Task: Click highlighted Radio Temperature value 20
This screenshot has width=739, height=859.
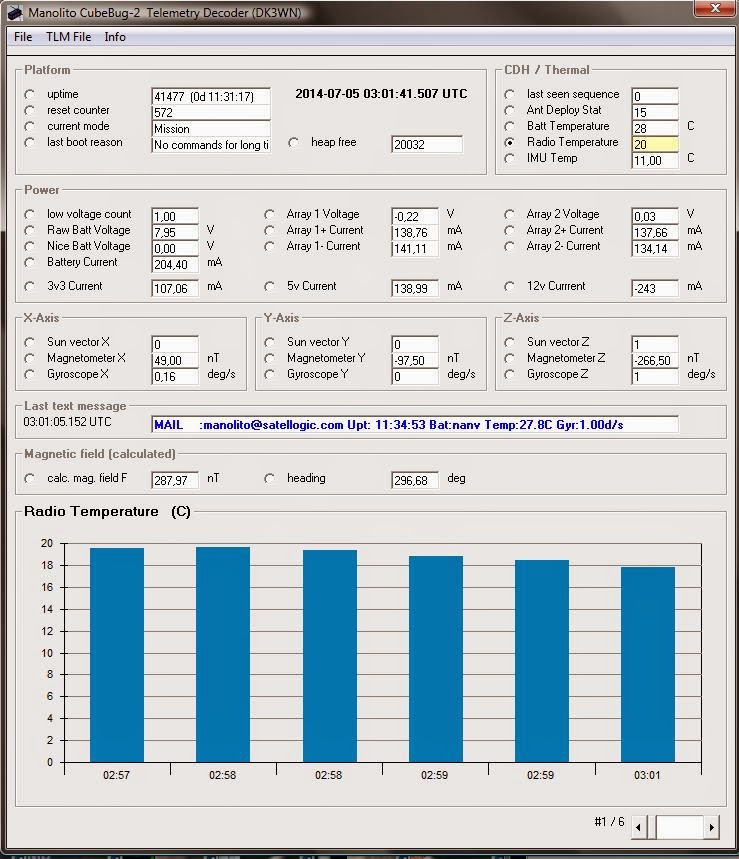Action: (x=655, y=145)
